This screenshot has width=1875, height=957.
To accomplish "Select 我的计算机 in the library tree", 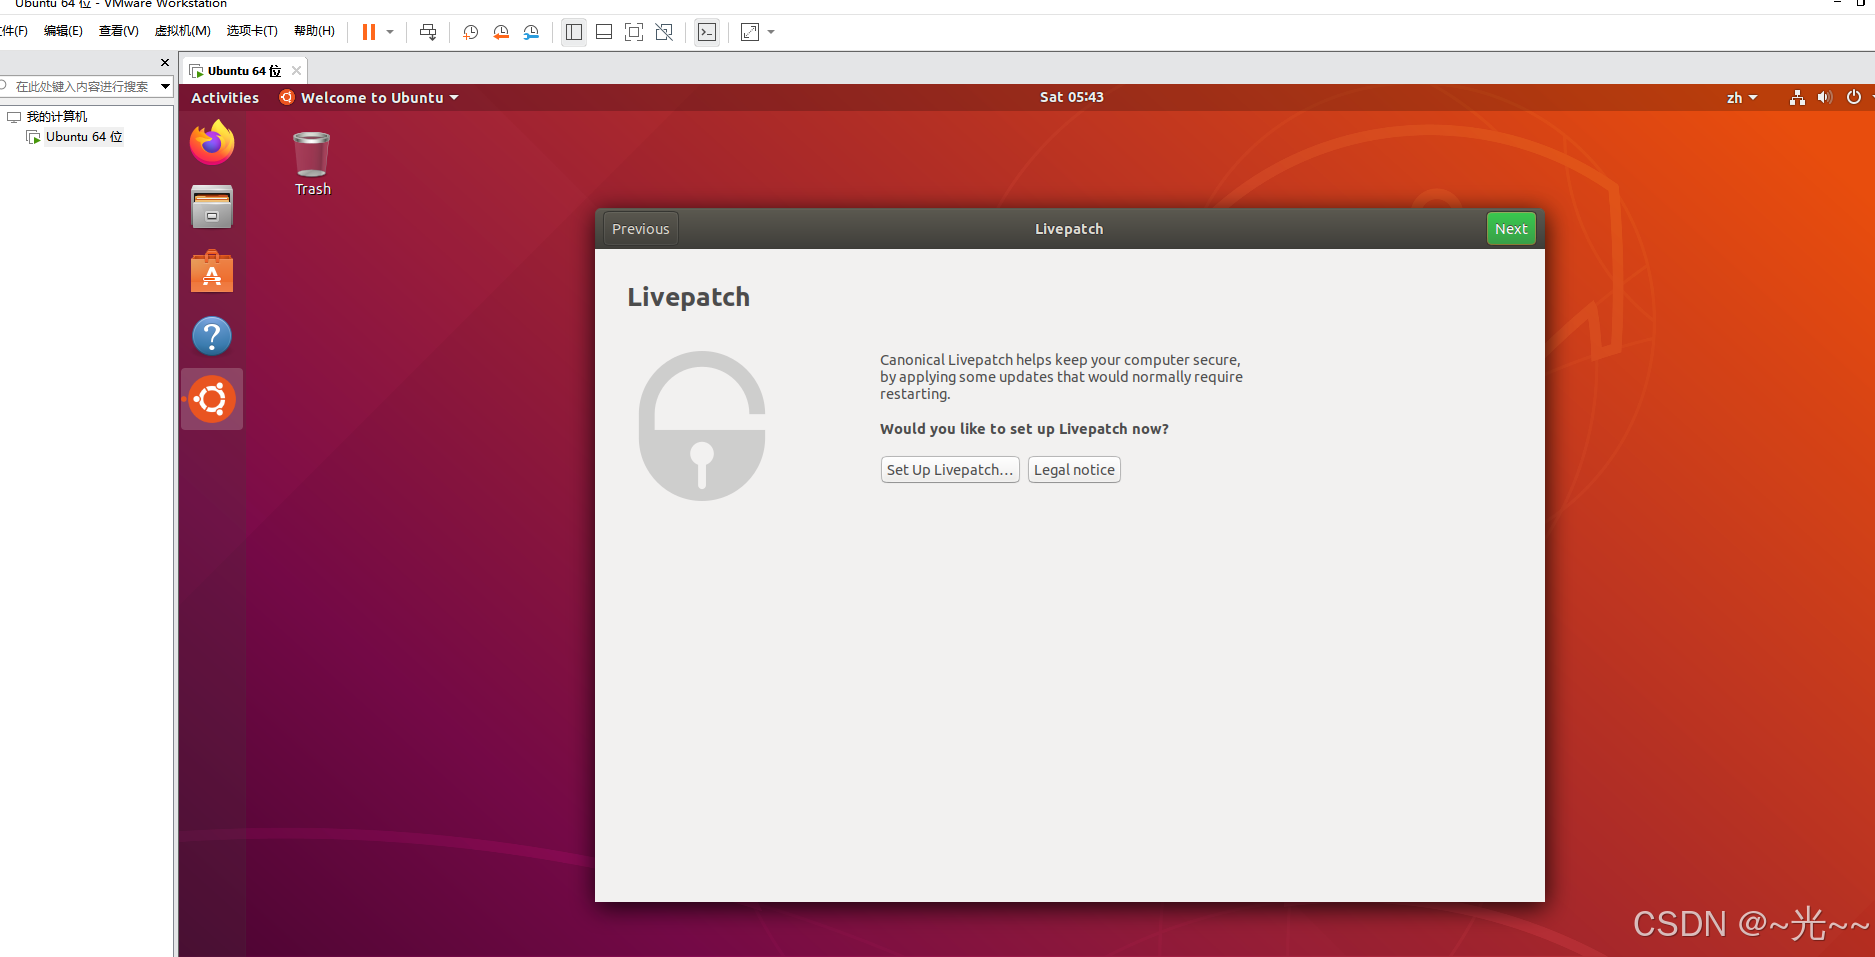I will click(57, 117).
